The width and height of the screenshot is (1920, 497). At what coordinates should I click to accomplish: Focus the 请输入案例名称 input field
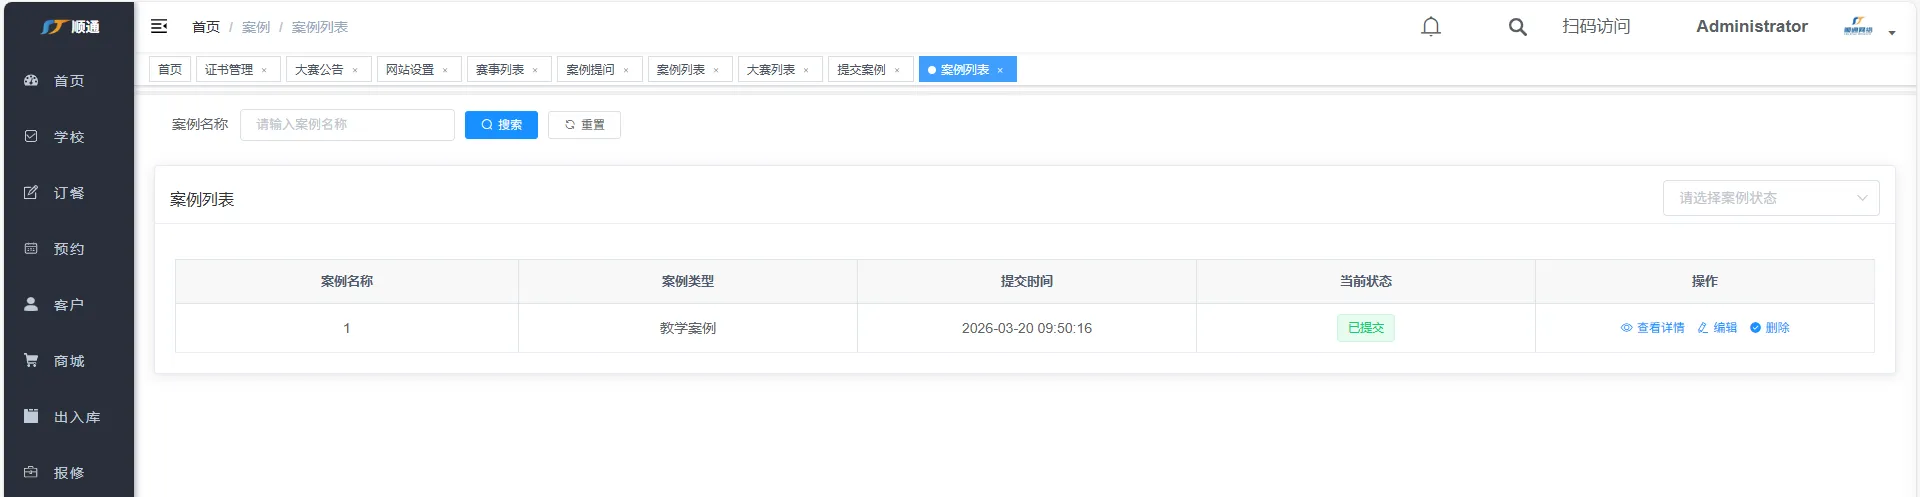pyautogui.click(x=347, y=125)
